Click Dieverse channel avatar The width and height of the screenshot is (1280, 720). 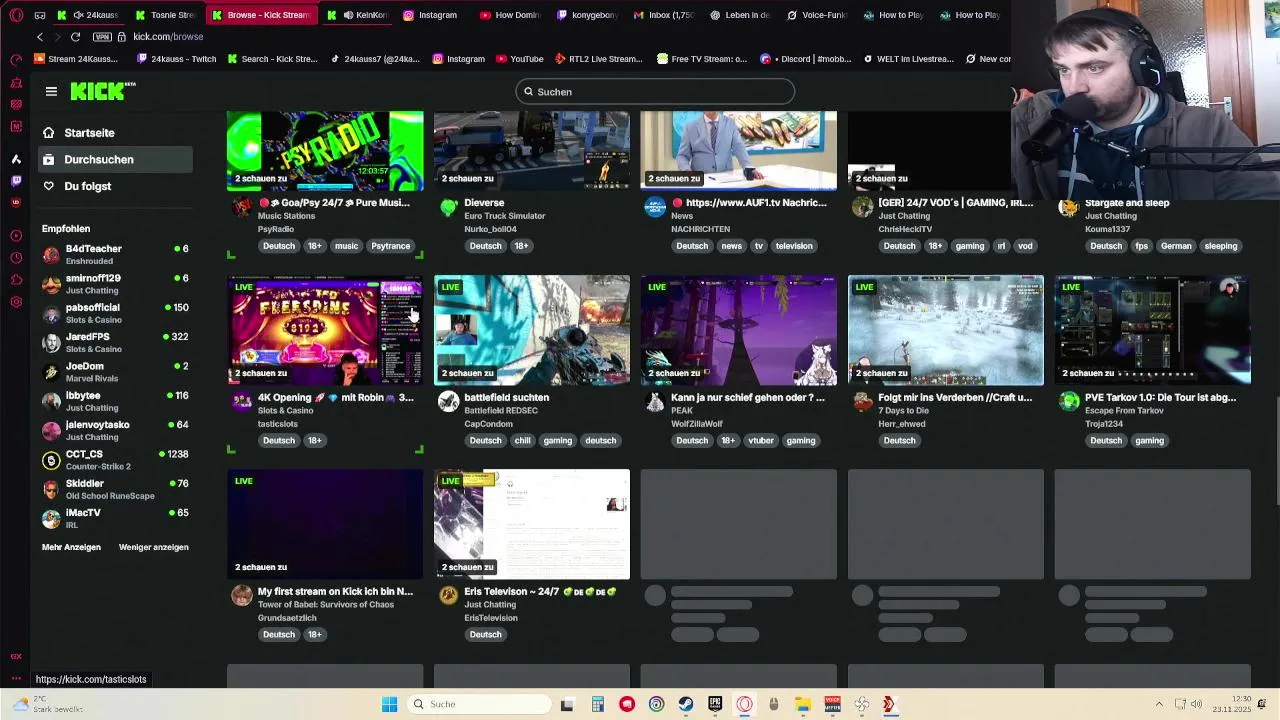[448, 207]
